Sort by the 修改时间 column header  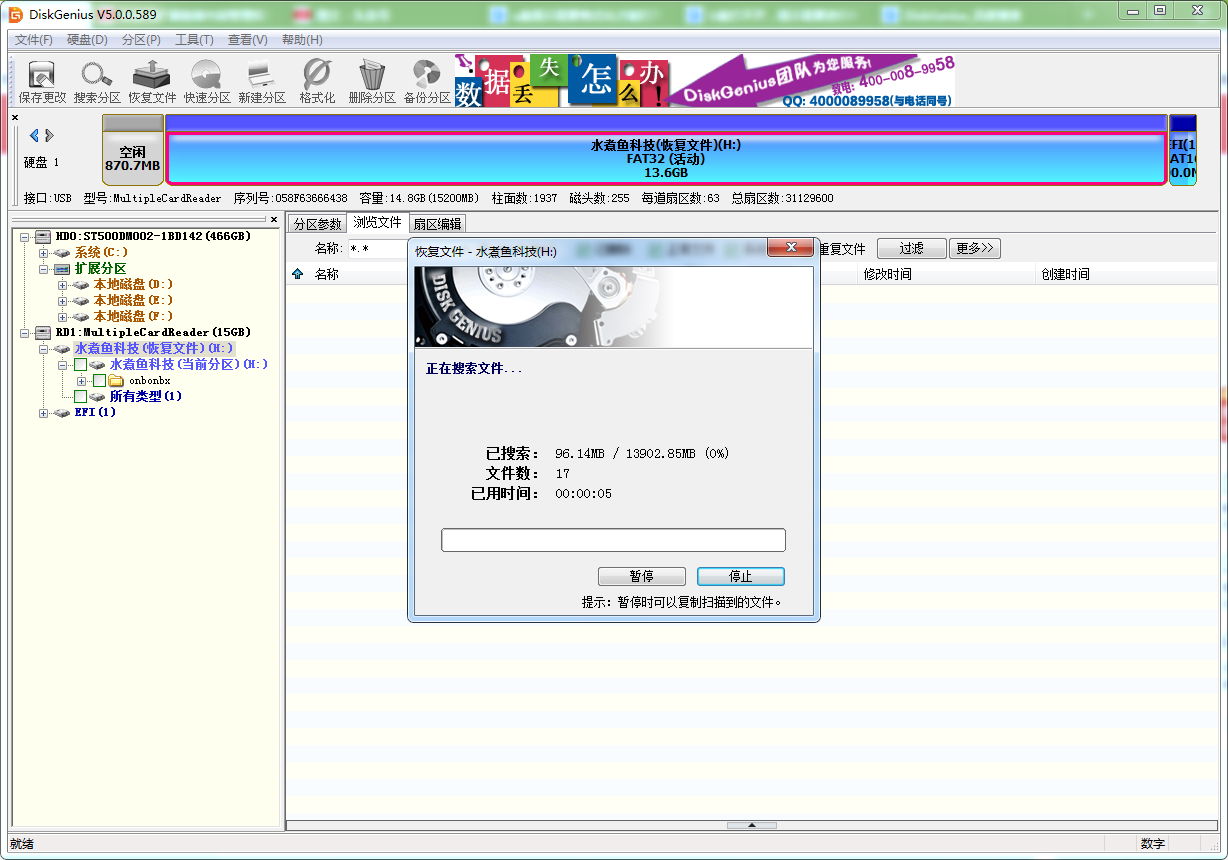click(x=887, y=274)
